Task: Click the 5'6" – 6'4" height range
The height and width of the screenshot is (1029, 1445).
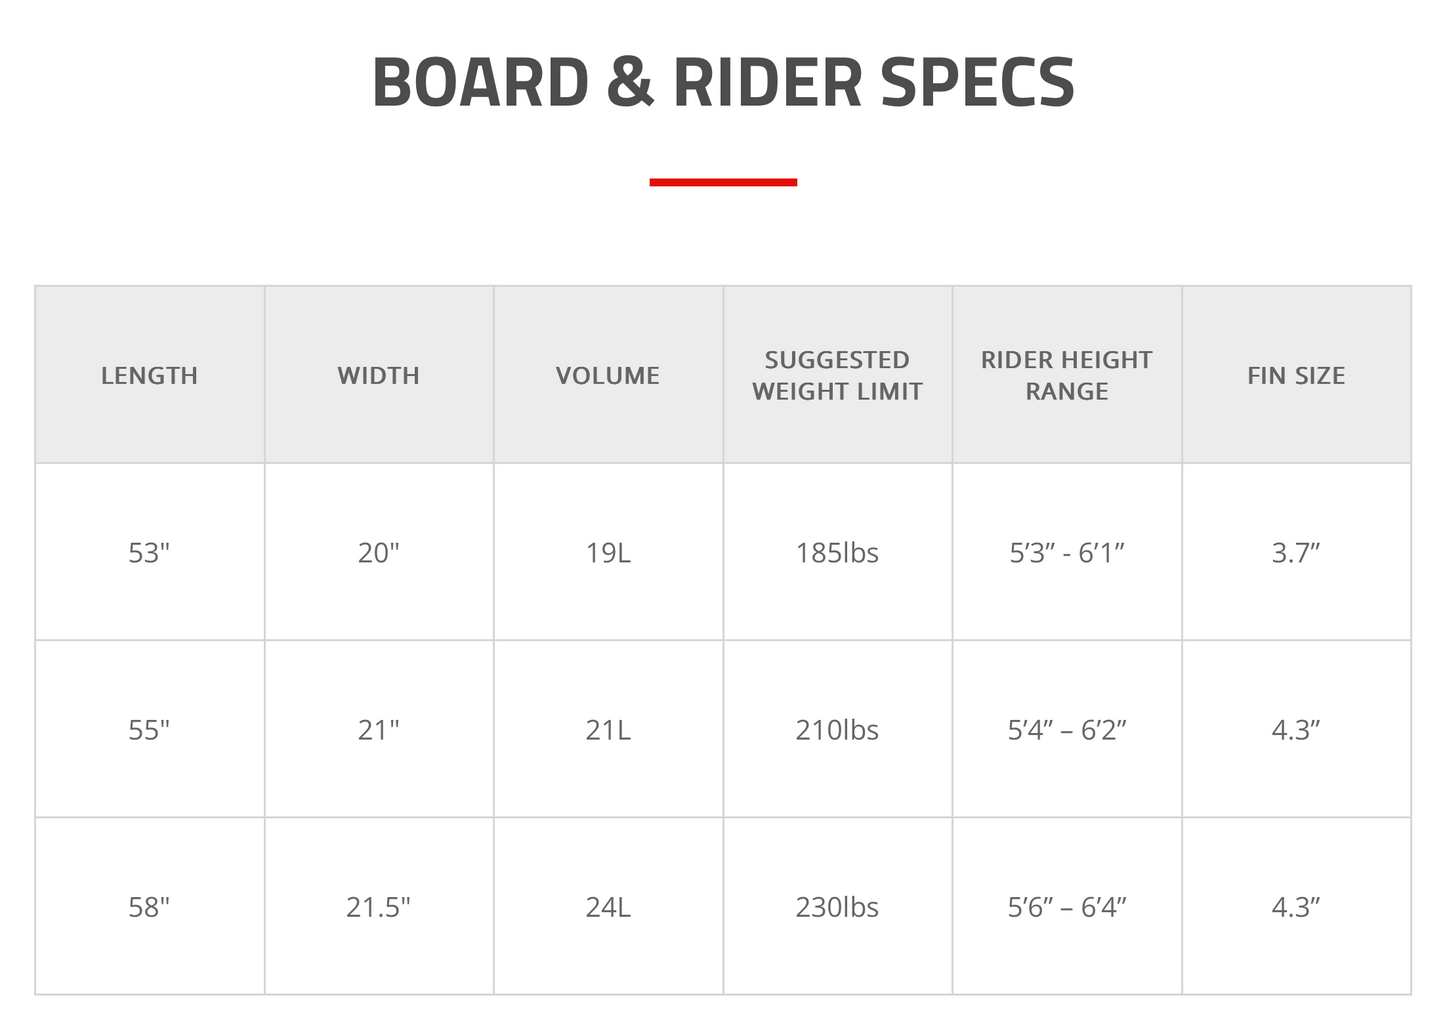Action: point(1066,907)
